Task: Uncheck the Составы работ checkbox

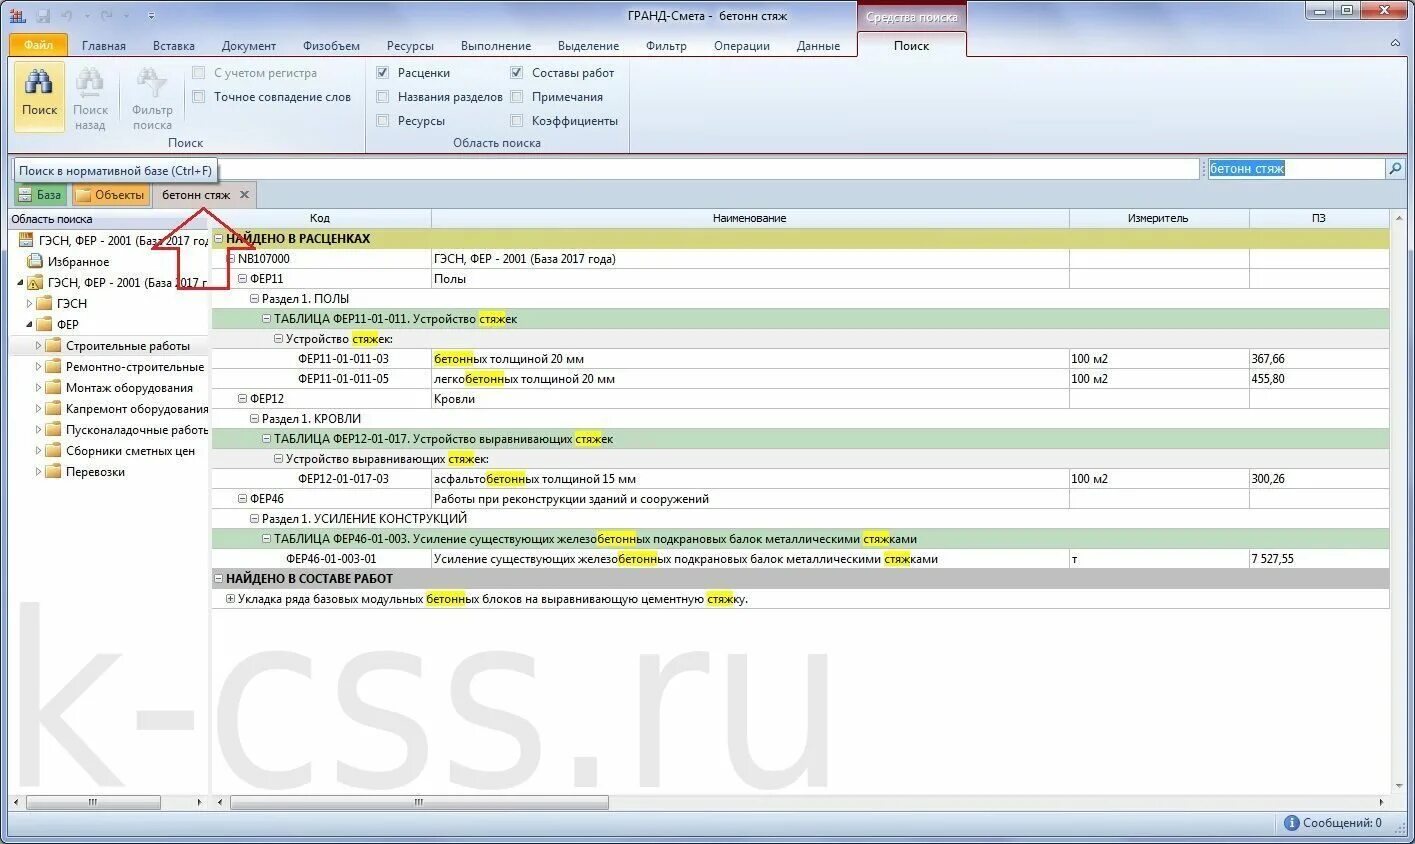Action: [517, 73]
